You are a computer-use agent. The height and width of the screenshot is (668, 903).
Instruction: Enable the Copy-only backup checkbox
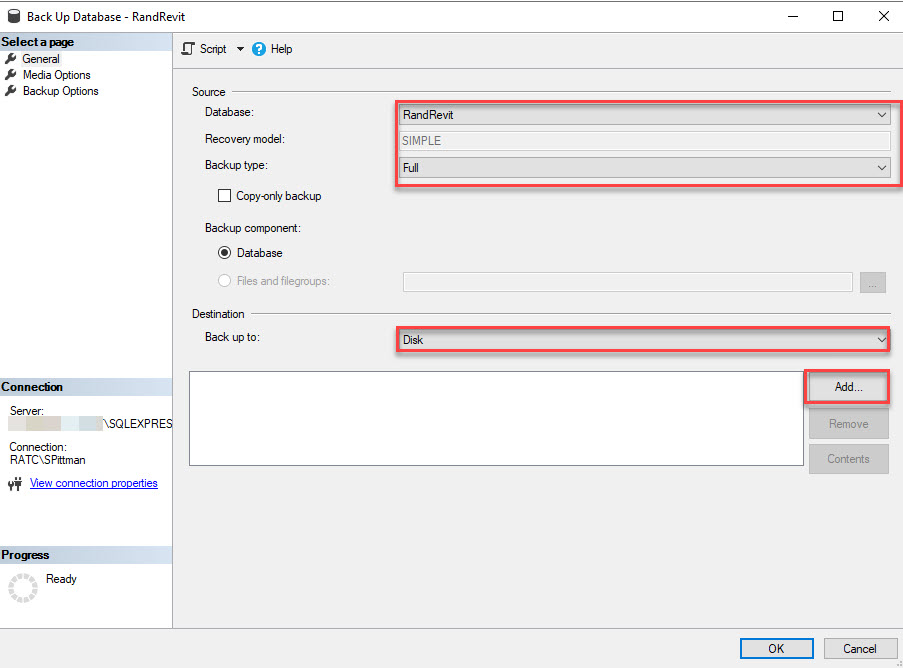coord(224,196)
